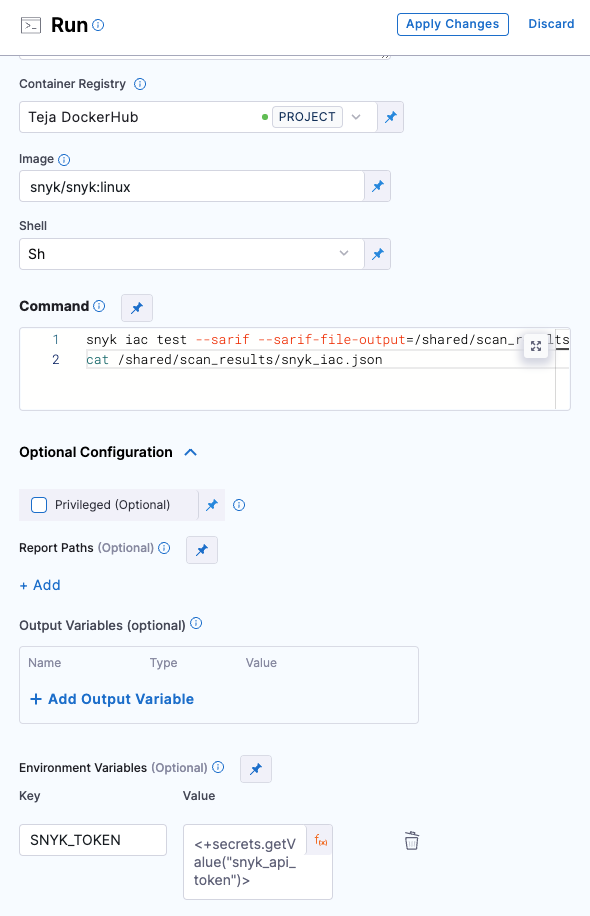Click the expression fx icon on value field

[320, 841]
